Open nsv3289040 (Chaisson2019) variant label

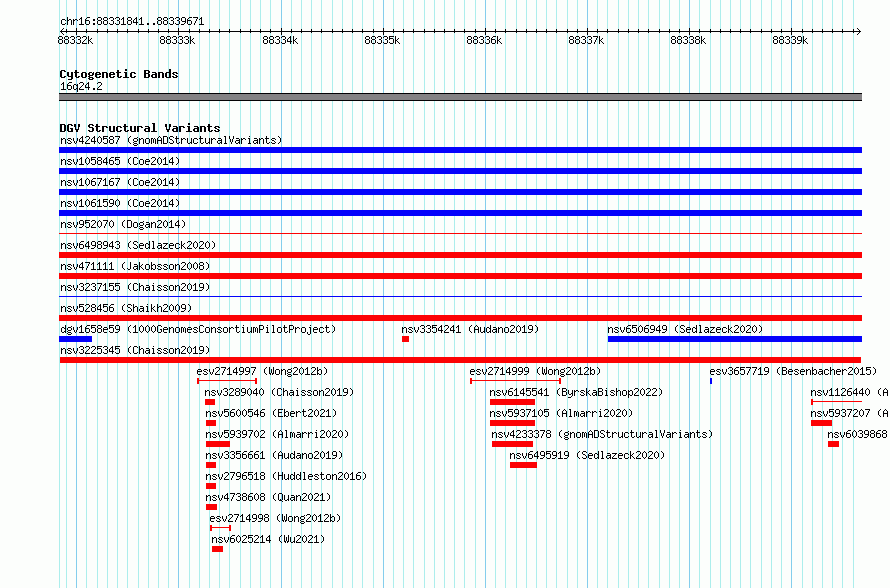pyautogui.click(x=279, y=392)
